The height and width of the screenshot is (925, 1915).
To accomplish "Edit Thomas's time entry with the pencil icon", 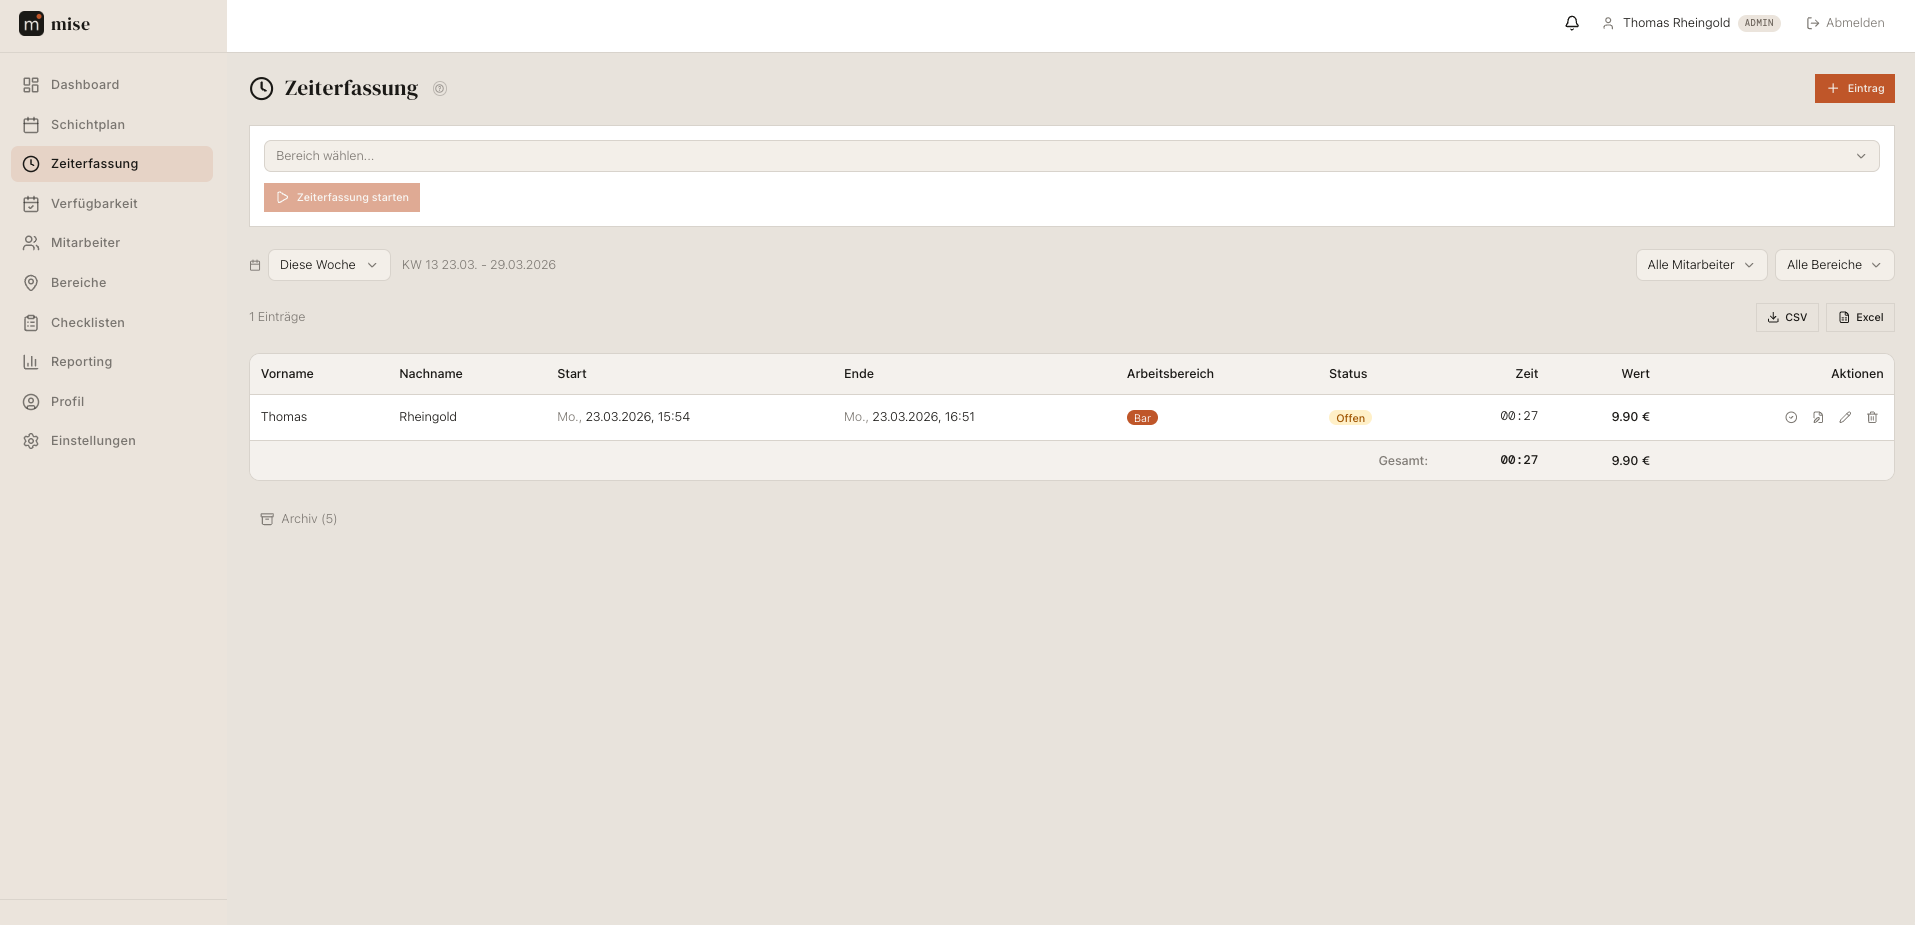I will pyautogui.click(x=1845, y=418).
